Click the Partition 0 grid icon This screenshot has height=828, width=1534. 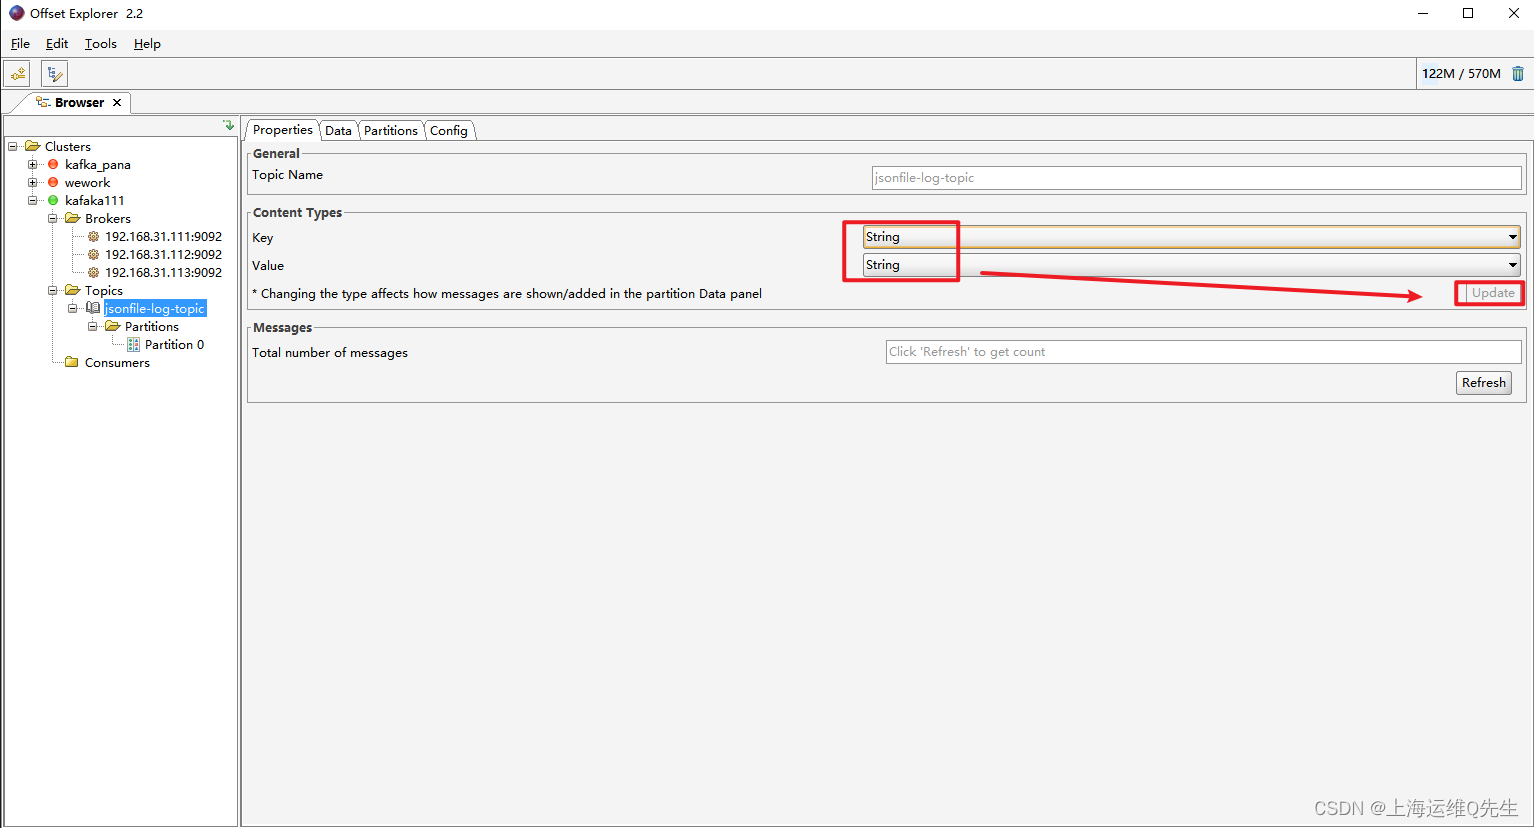[134, 344]
